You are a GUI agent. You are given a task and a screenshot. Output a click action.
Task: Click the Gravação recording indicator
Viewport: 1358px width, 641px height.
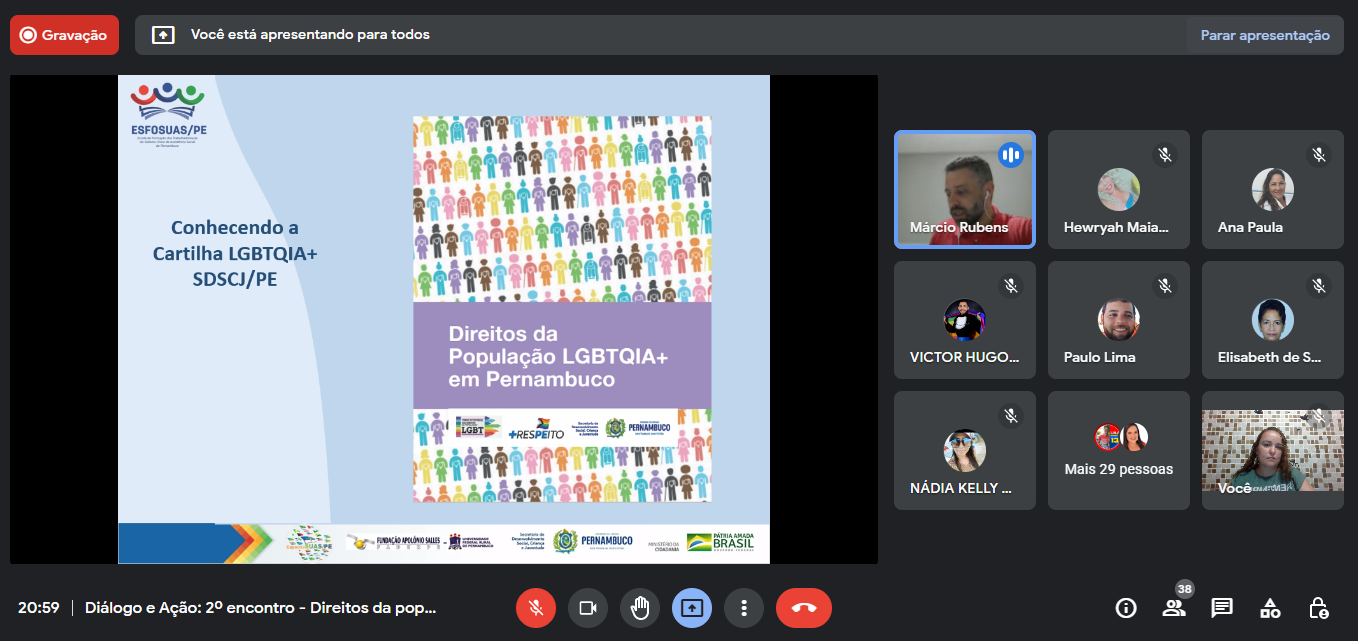click(64, 35)
